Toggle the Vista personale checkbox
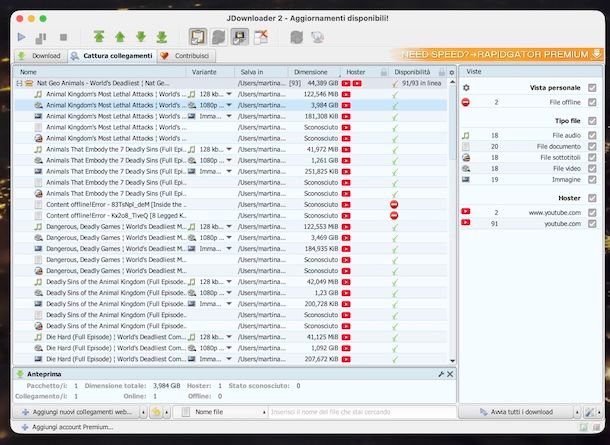This screenshot has height=445, width=610. [592, 88]
